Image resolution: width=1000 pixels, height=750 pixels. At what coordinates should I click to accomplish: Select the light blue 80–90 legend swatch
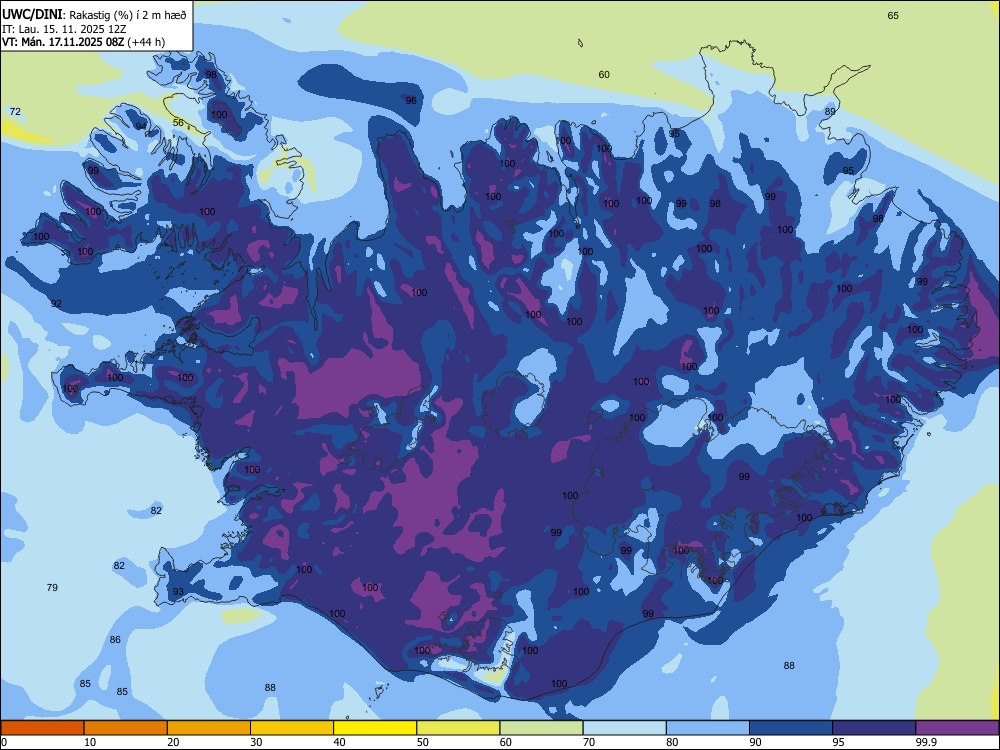pos(708,728)
